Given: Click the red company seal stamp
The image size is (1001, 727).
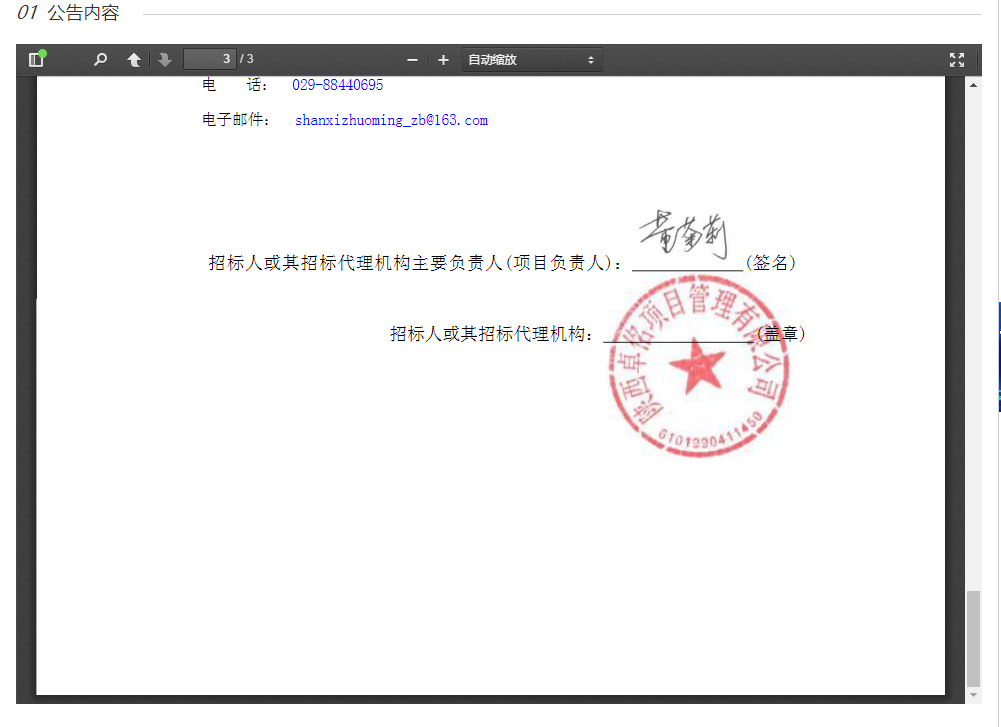Looking at the screenshot, I should (x=697, y=372).
